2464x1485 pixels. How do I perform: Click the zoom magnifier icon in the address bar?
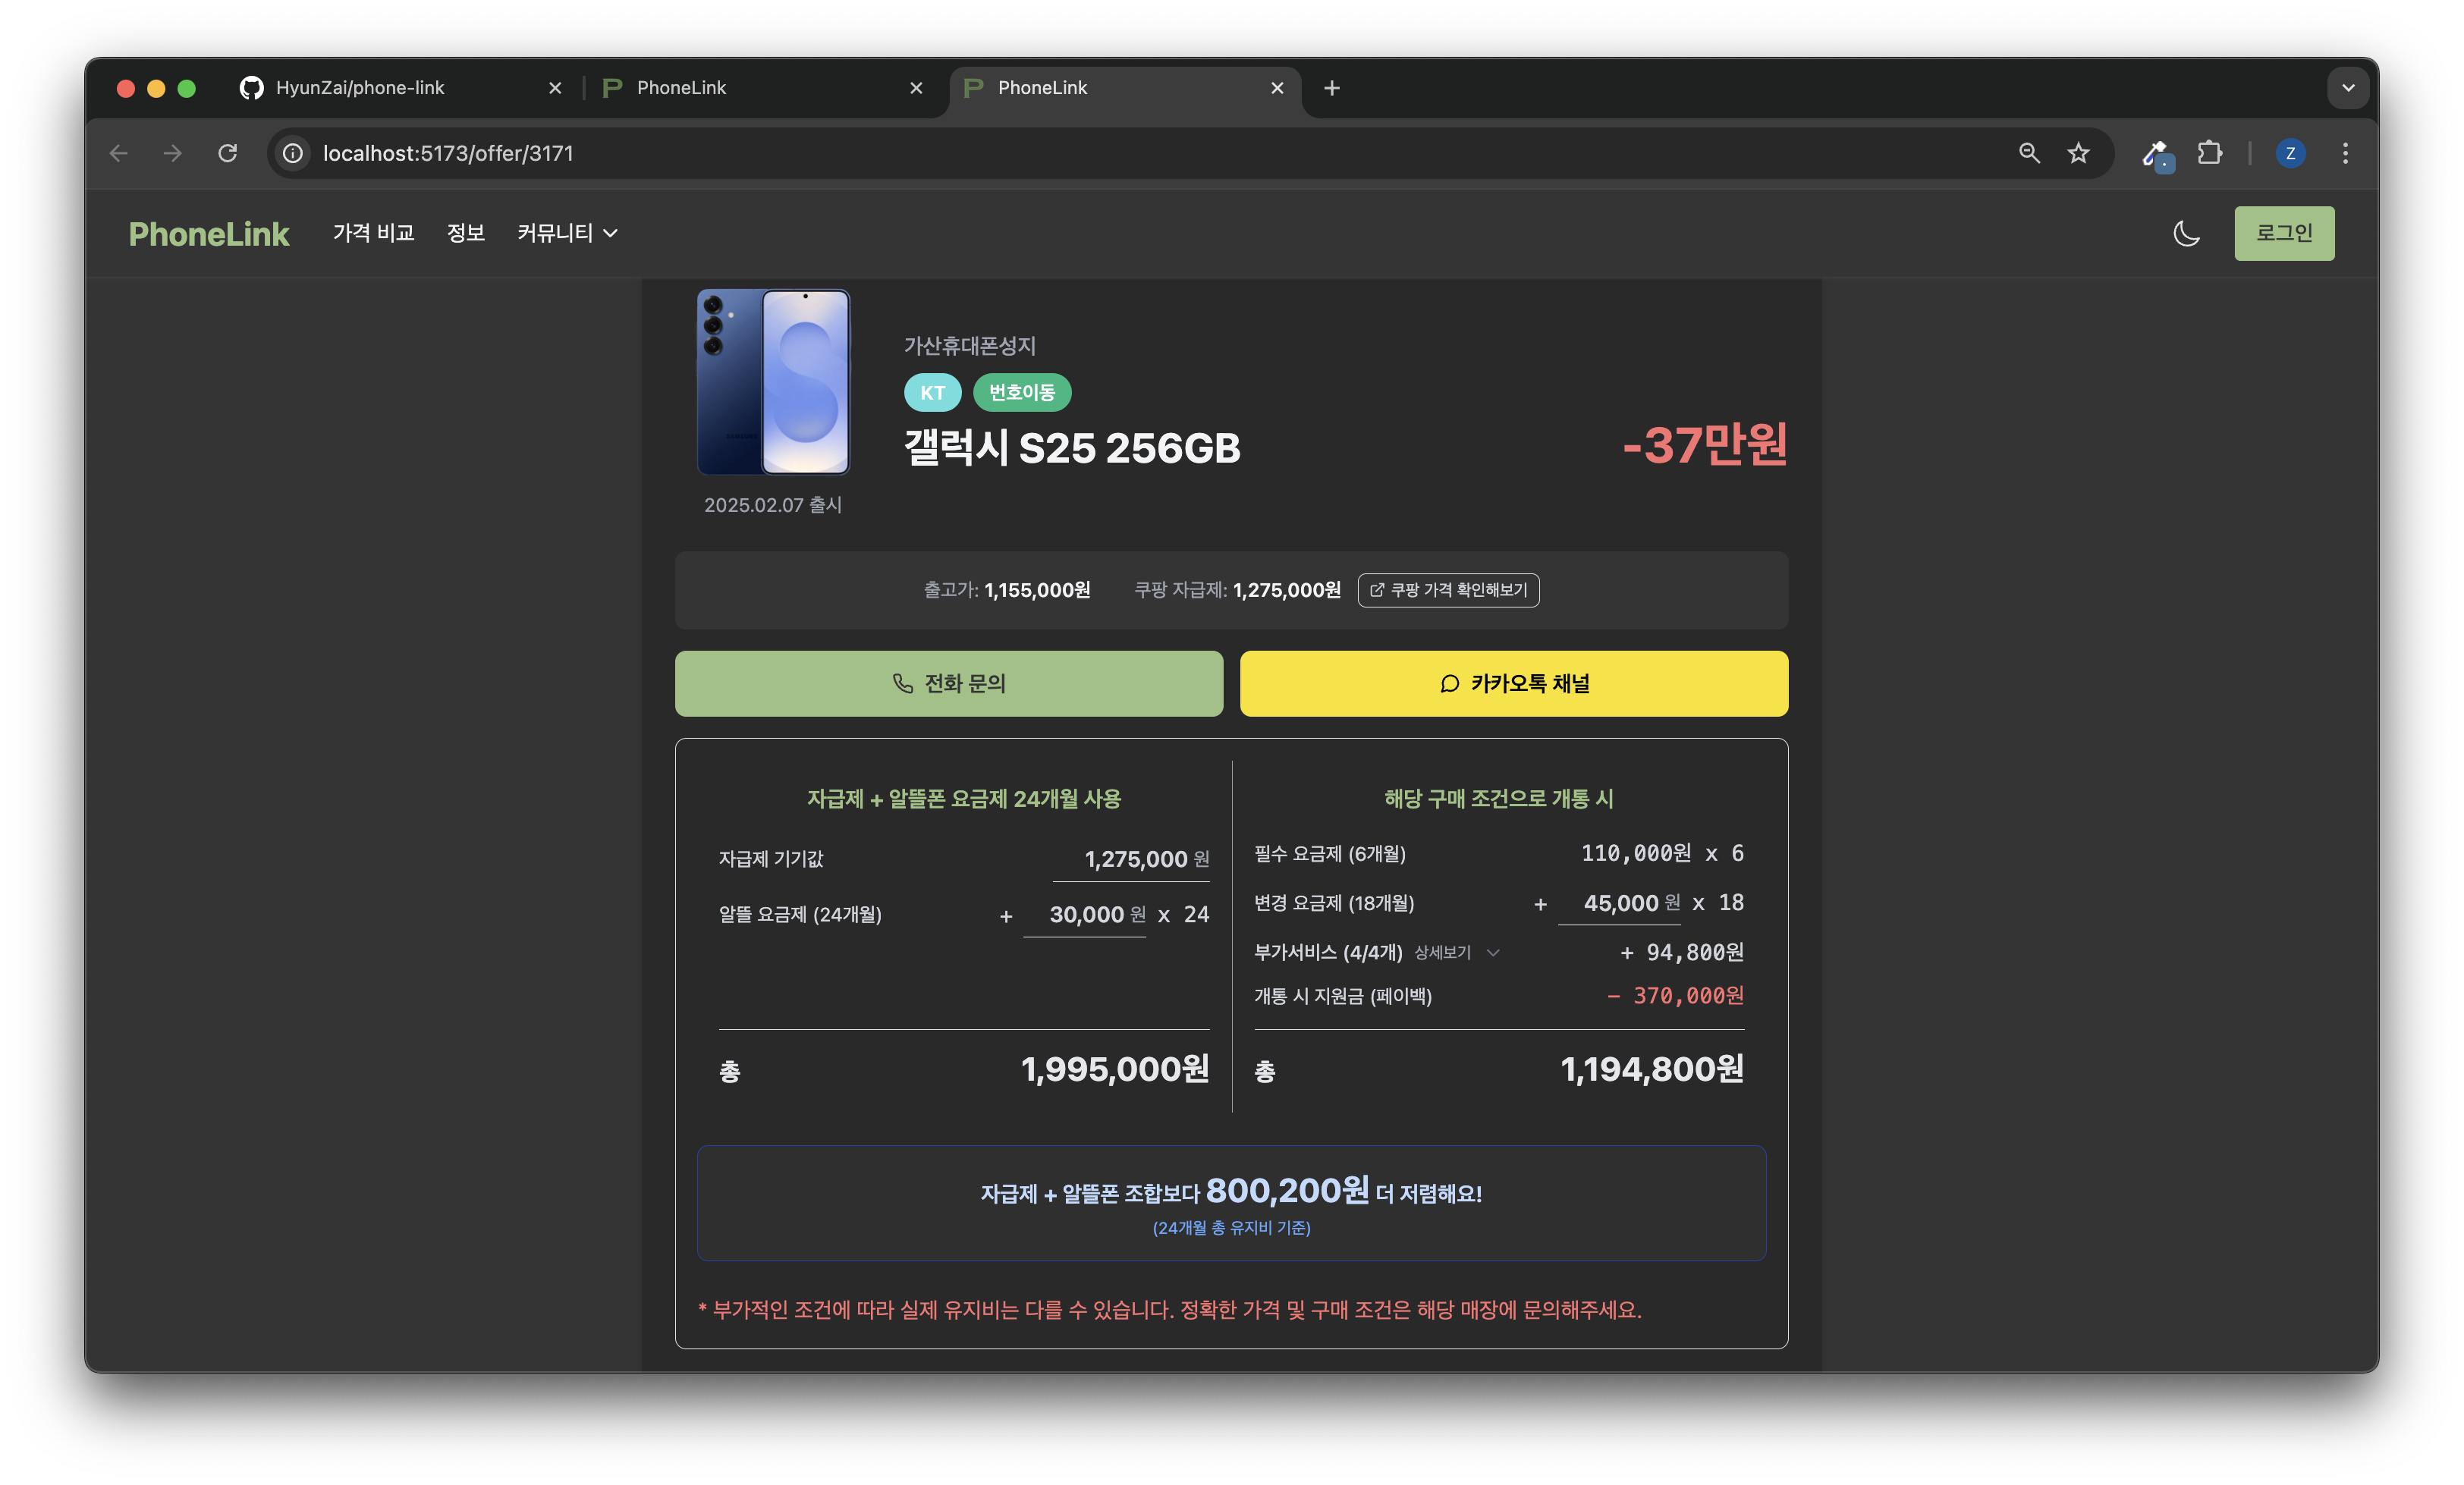(x=2028, y=153)
